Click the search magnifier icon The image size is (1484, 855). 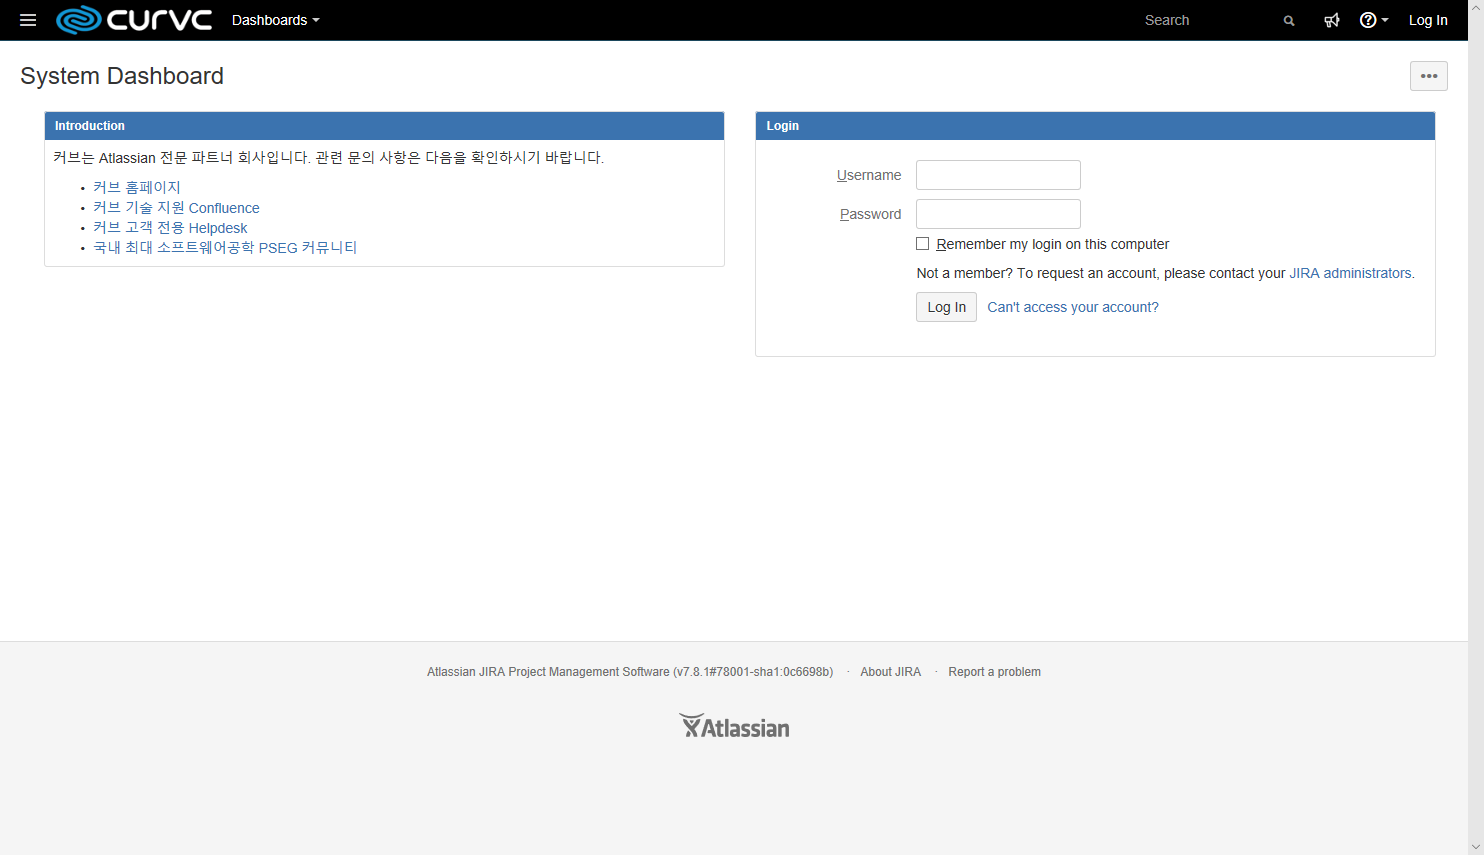click(1289, 20)
